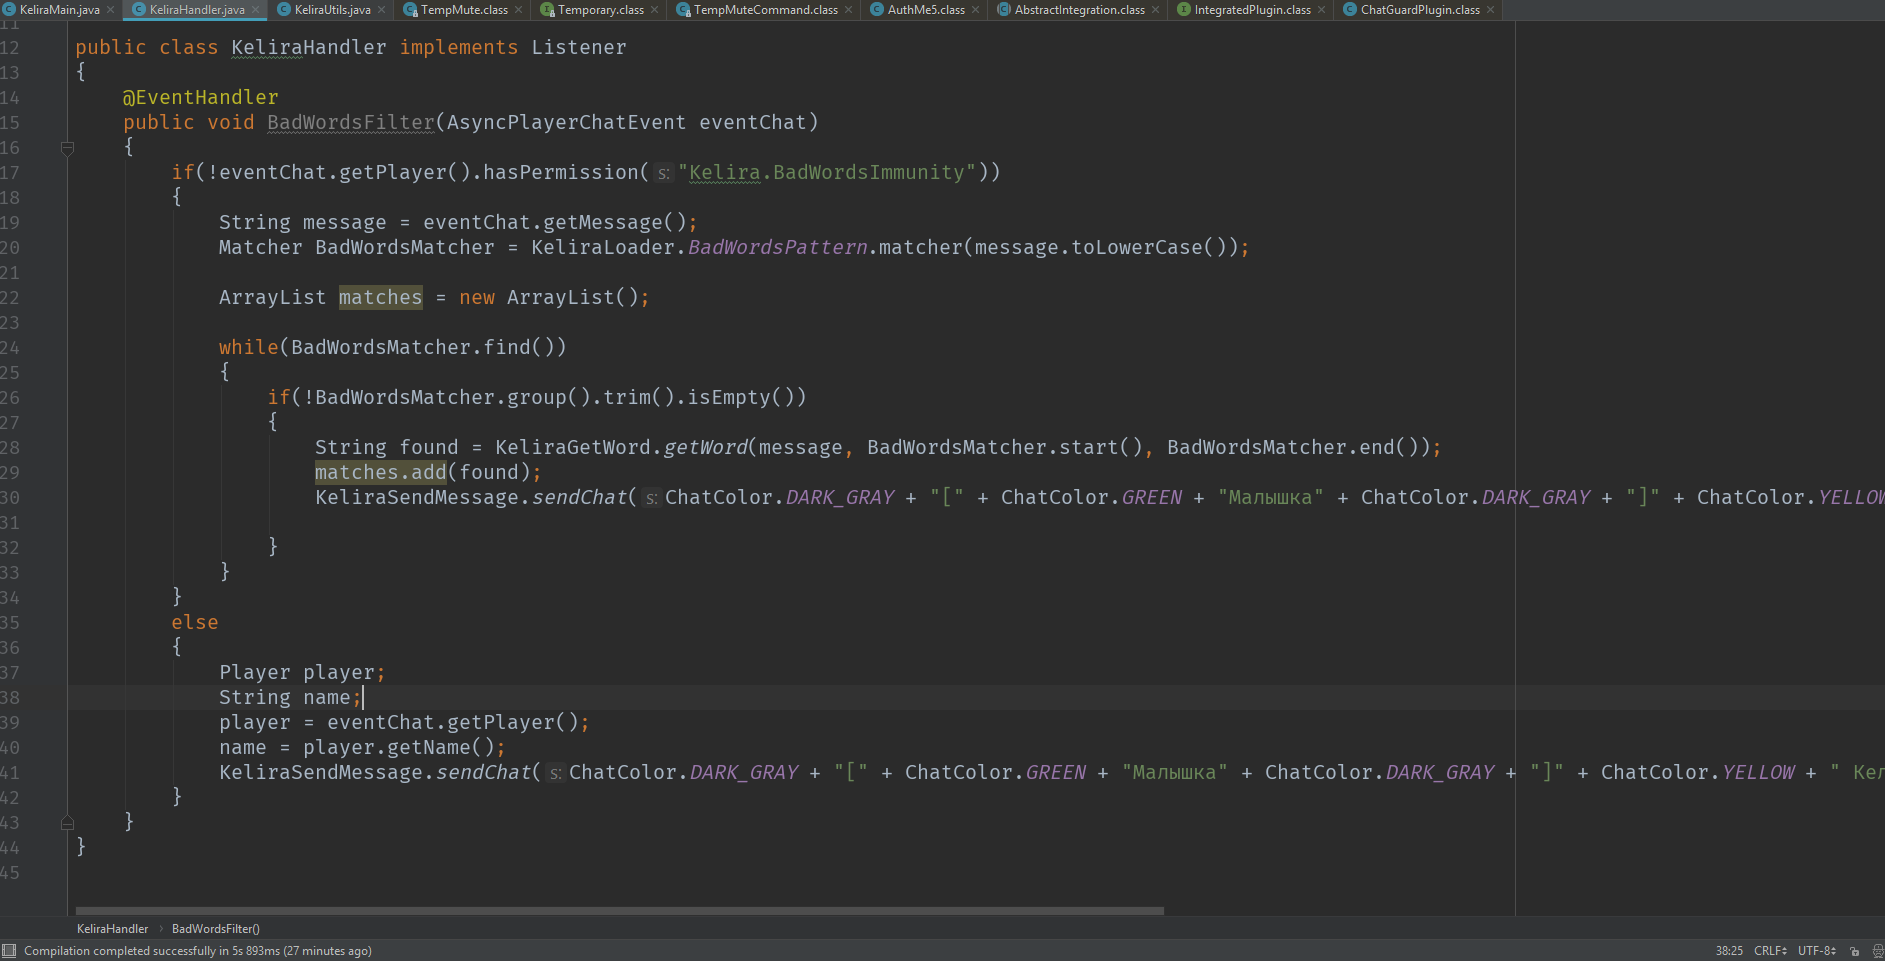This screenshot has width=1885, height=961.
Task: Click the class icon on ChatGuardPlugin.class tab
Action: pyautogui.click(x=1350, y=10)
